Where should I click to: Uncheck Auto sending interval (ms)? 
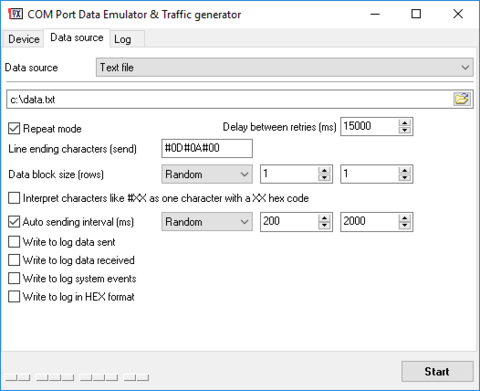pyautogui.click(x=14, y=222)
